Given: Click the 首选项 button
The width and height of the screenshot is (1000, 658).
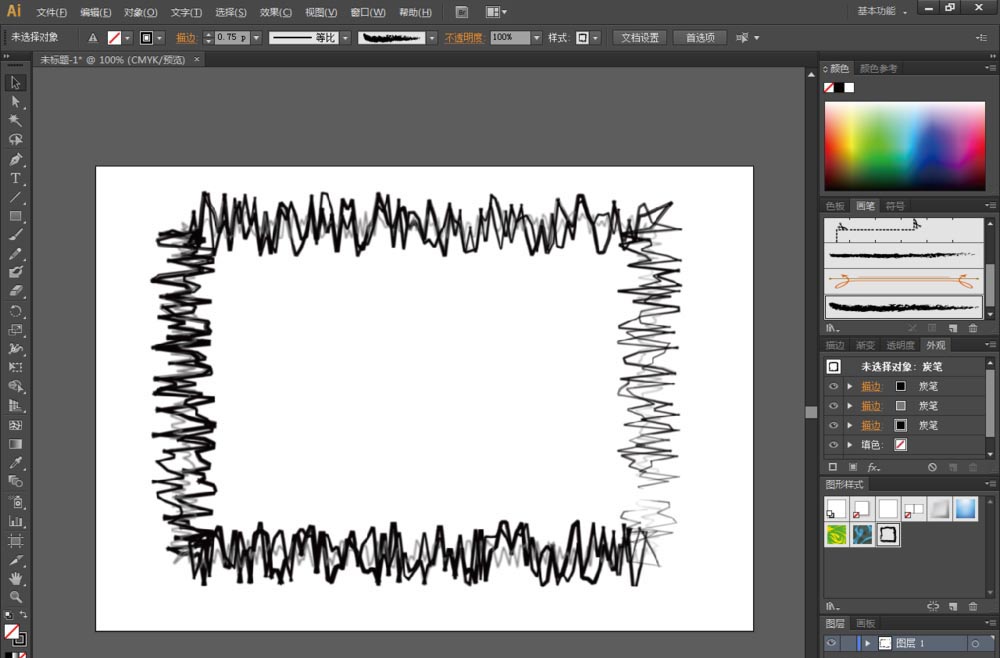Looking at the screenshot, I should click(700, 38).
